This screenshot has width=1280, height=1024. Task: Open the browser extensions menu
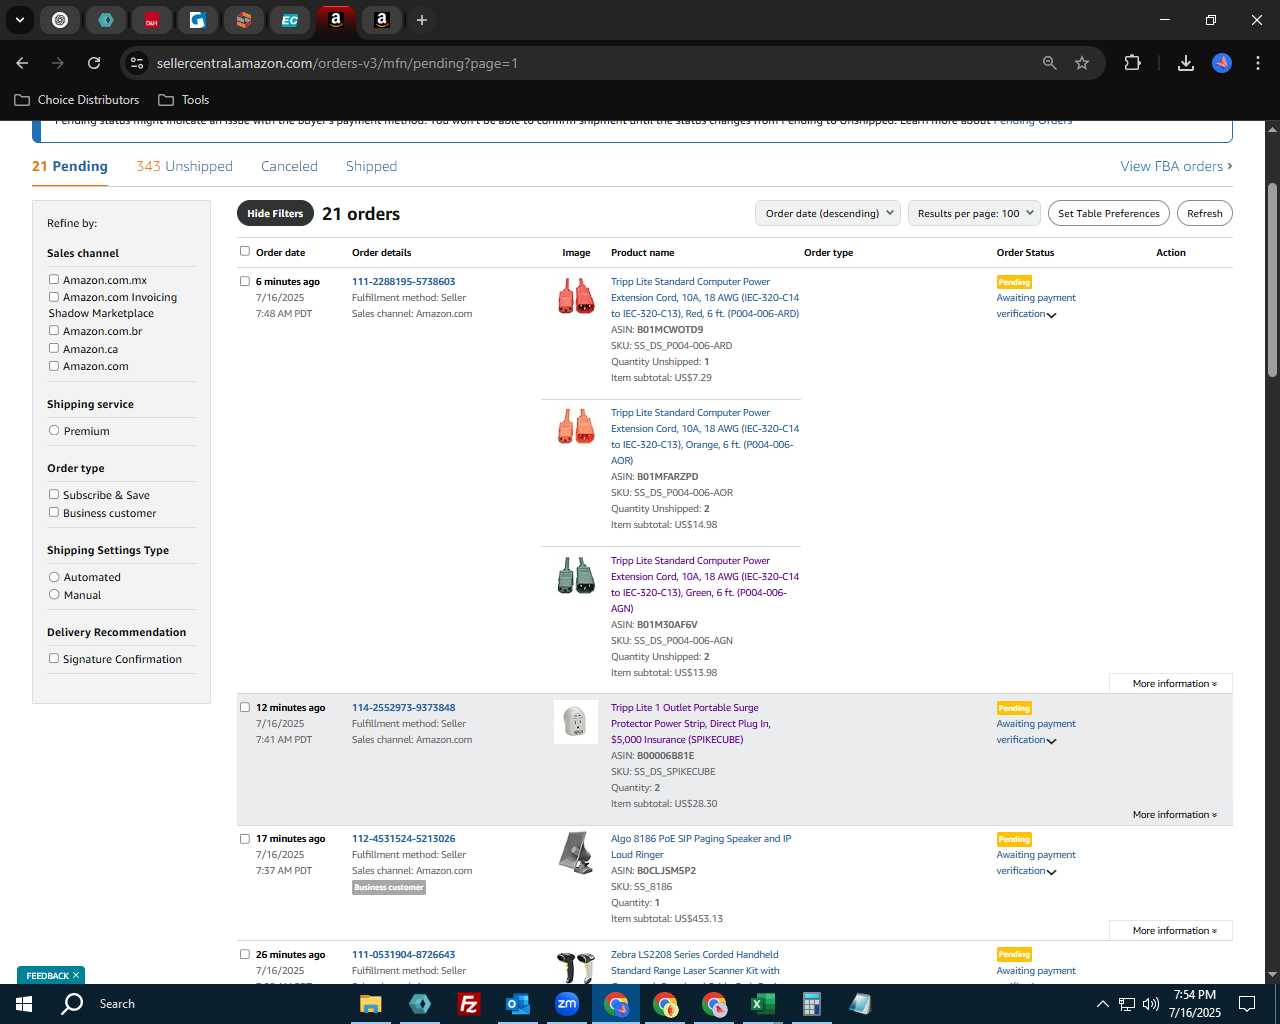tap(1132, 63)
